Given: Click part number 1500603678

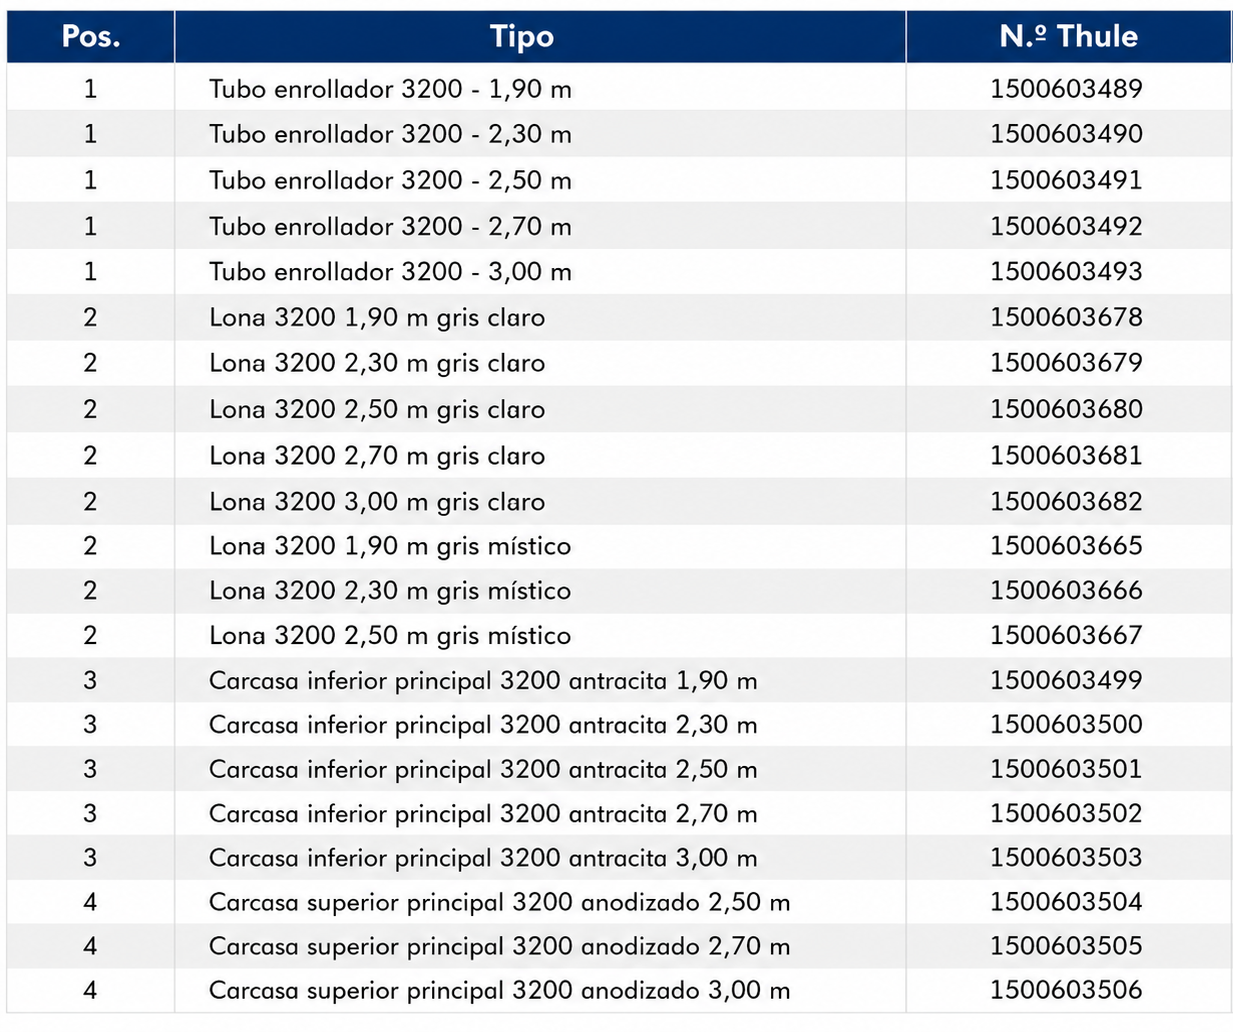Looking at the screenshot, I should pos(1066,317).
